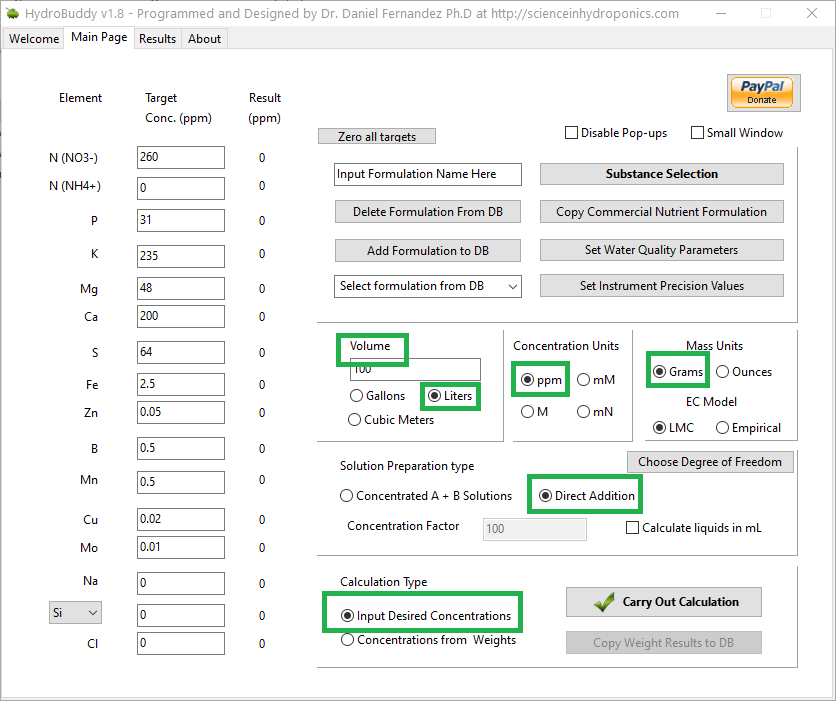This screenshot has height=701, width=836.
Task: Switch to the Results tab
Action: [157, 39]
